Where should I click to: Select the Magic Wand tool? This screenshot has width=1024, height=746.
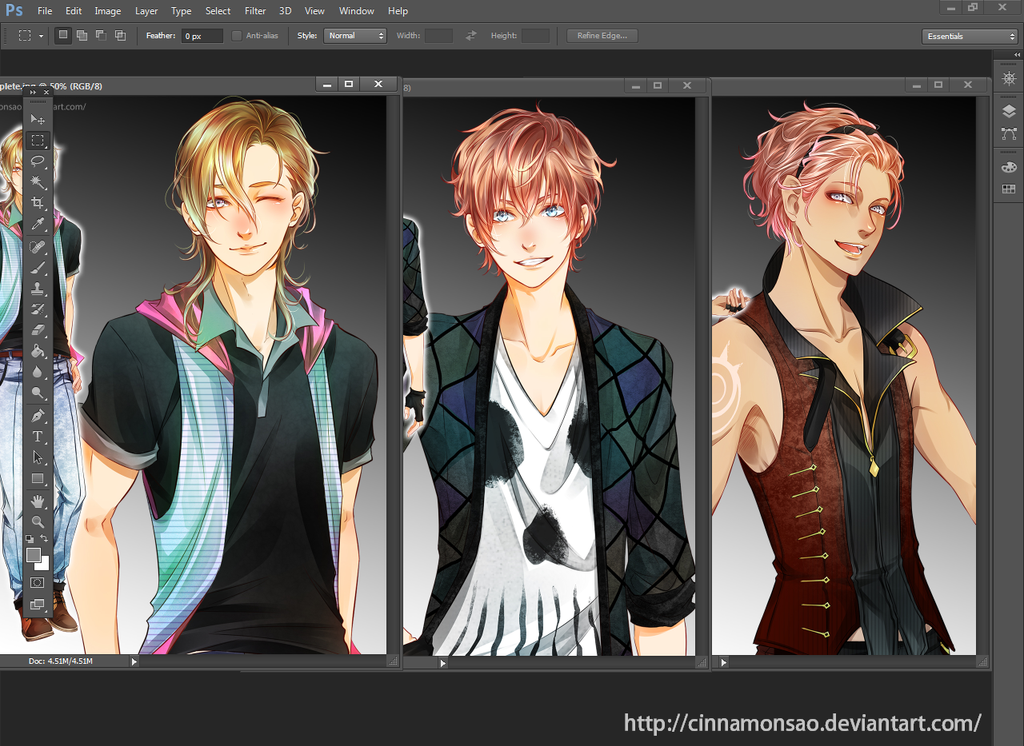(37, 182)
